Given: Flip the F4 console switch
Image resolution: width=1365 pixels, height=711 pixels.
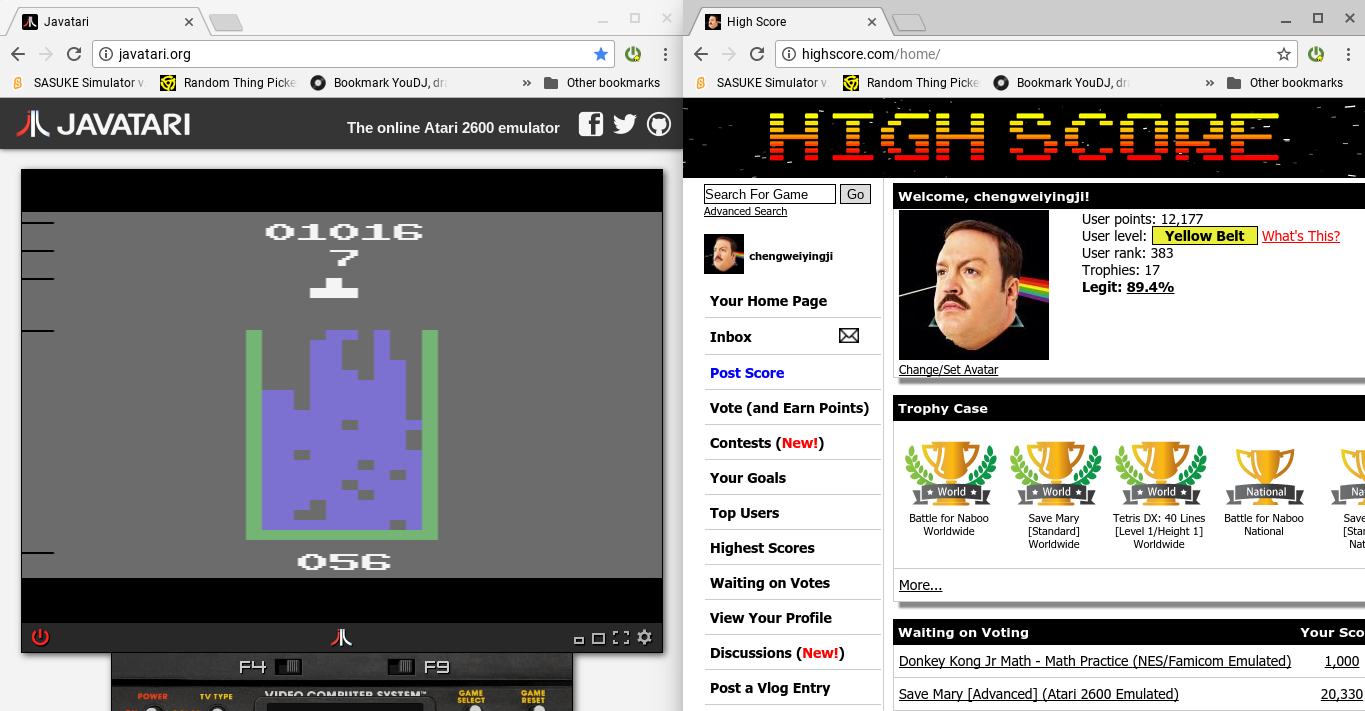Looking at the screenshot, I should (x=288, y=666).
